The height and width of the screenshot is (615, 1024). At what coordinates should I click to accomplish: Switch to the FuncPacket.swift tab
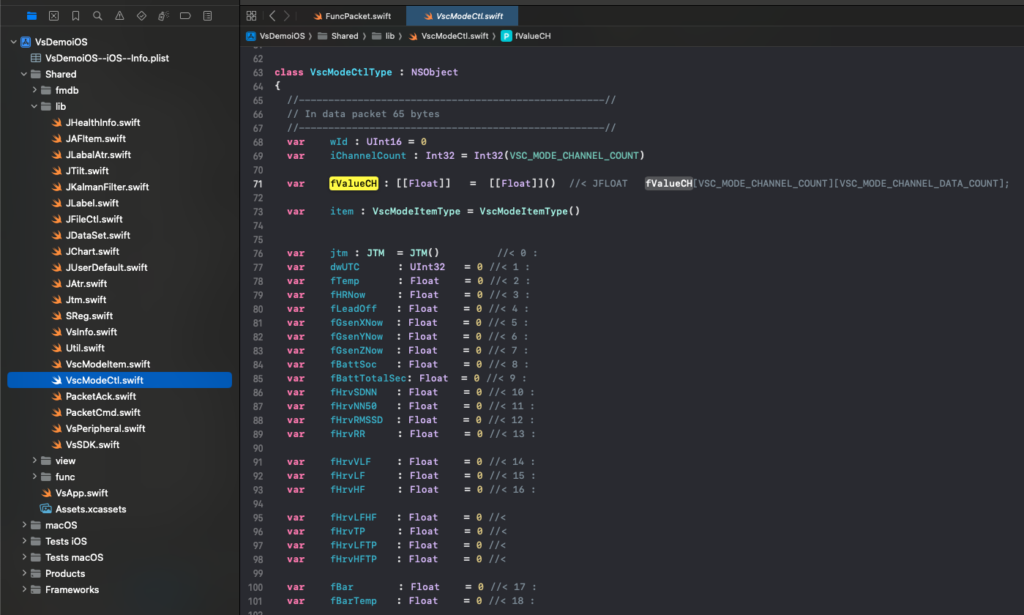click(x=355, y=16)
